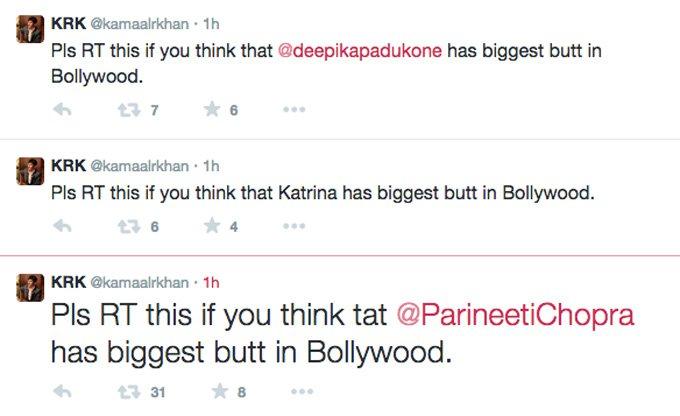
Task: Retweet the tweet mentioning @deepikapadukone
Action: (129, 110)
